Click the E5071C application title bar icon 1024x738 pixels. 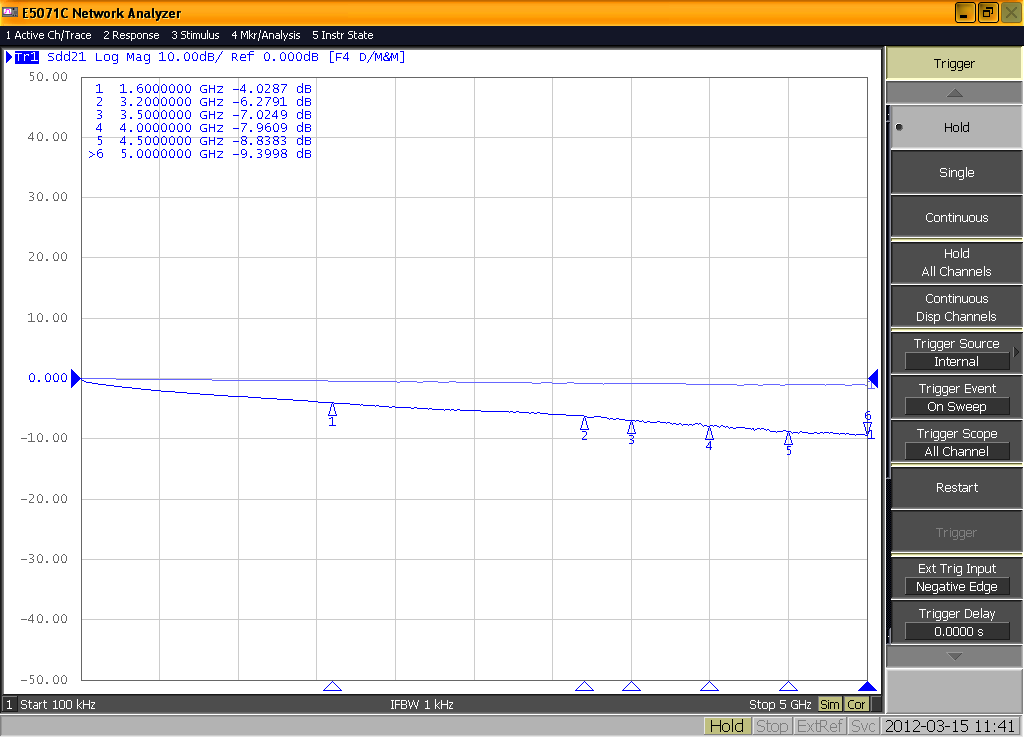10,13
